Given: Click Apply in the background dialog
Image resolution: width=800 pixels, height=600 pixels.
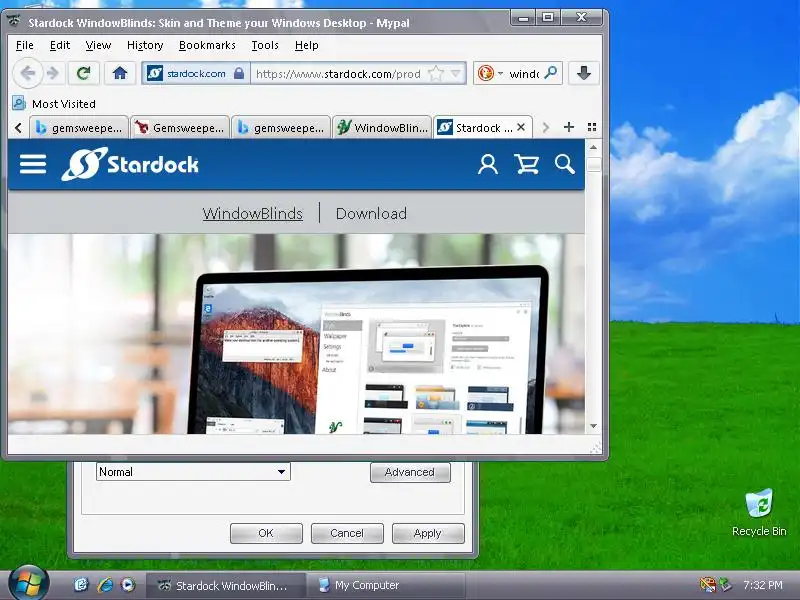Looking at the screenshot, I should (x=428, y=533).
